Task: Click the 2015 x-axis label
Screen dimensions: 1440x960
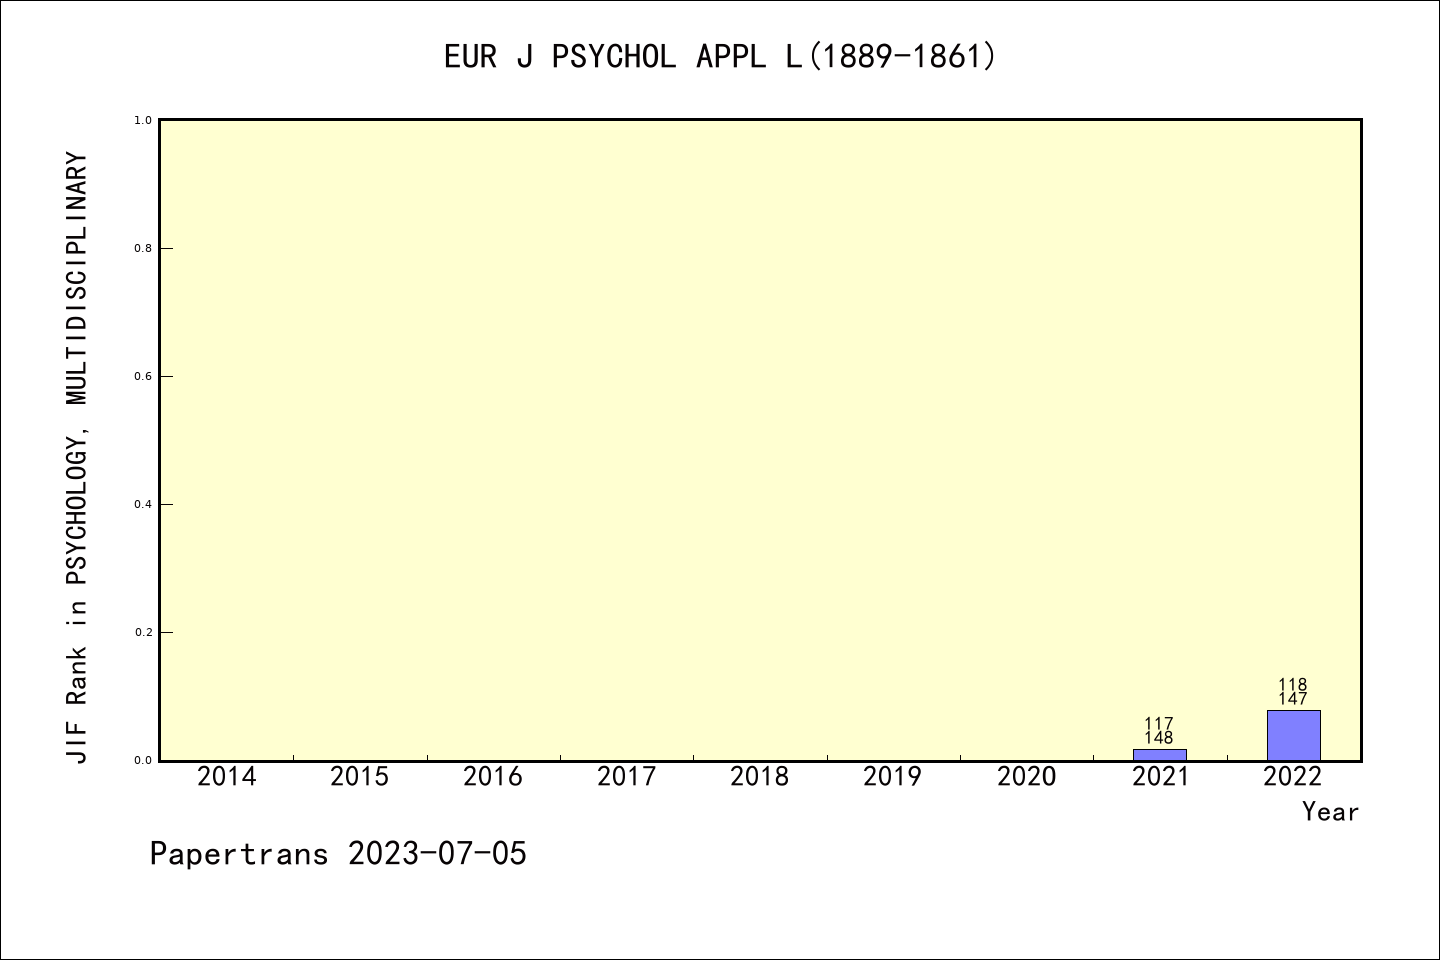Action: (x=360, y=777)
